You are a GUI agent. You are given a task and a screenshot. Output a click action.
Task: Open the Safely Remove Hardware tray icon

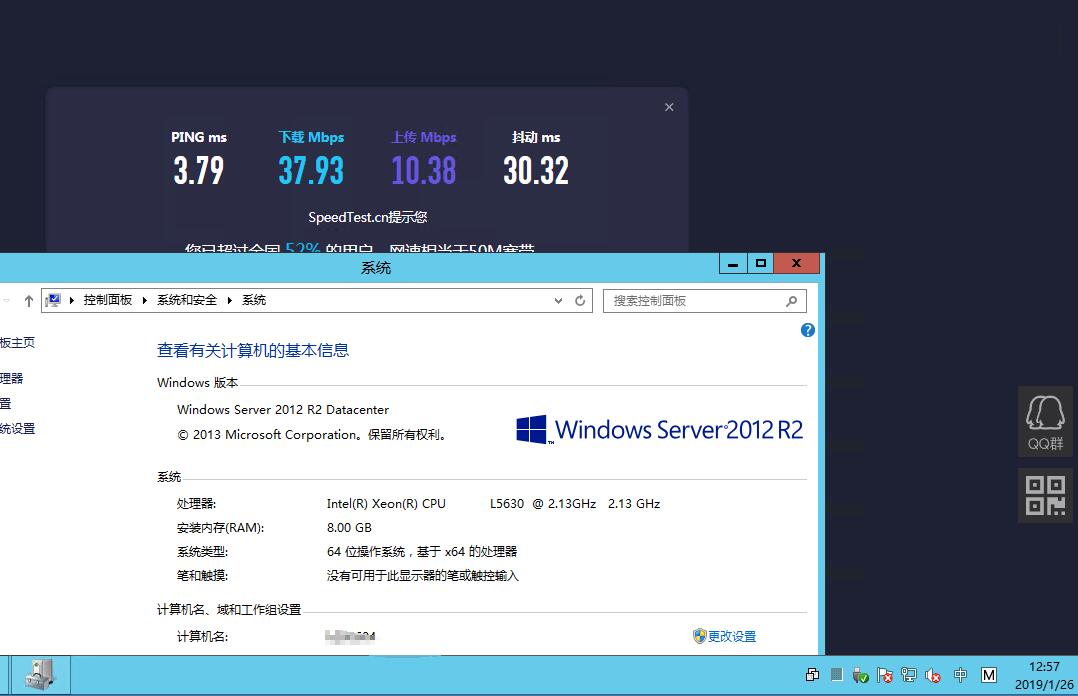coord(860,675)
